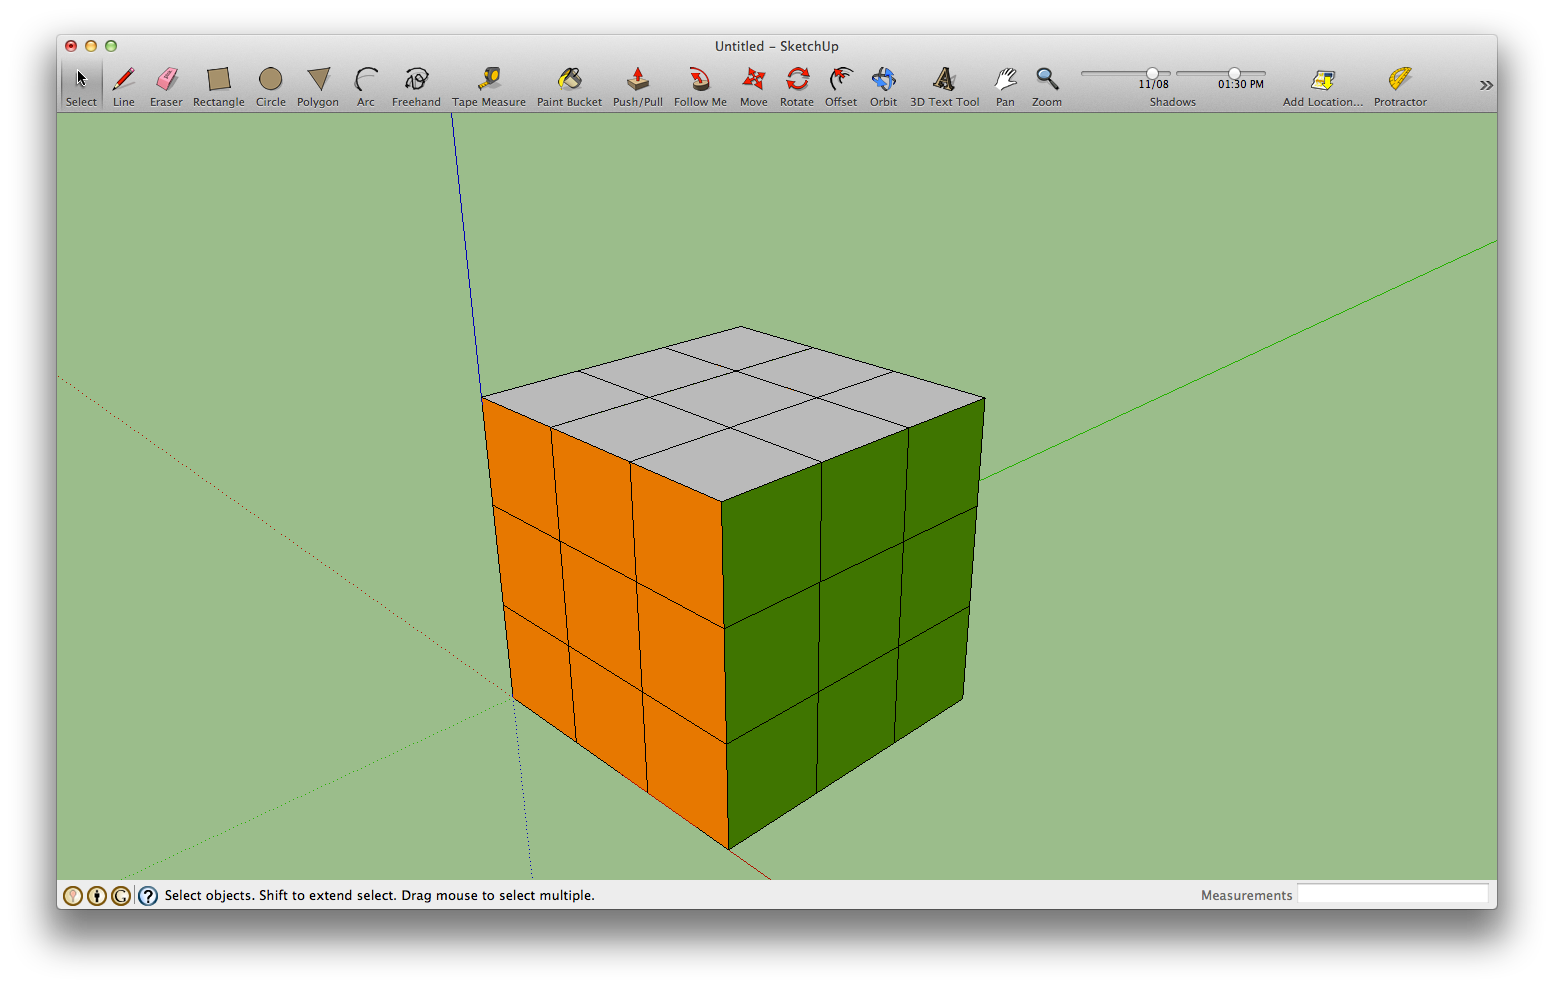Screen dimensions: 1554x988
Task: Activate the Paint Bucket tool
Action: coord(569,80)
